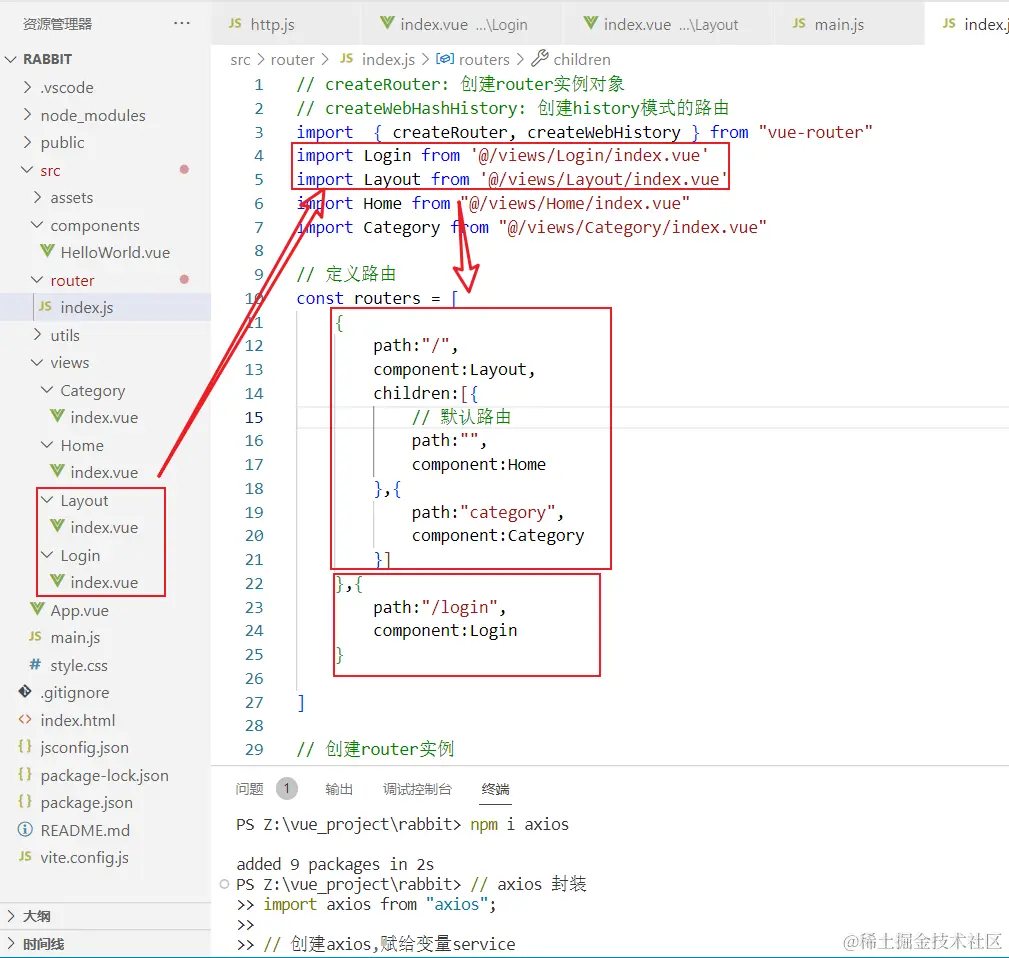The image size is (1009, 958).
Task: Click the router breadcrumb segment
Action: 292,59
